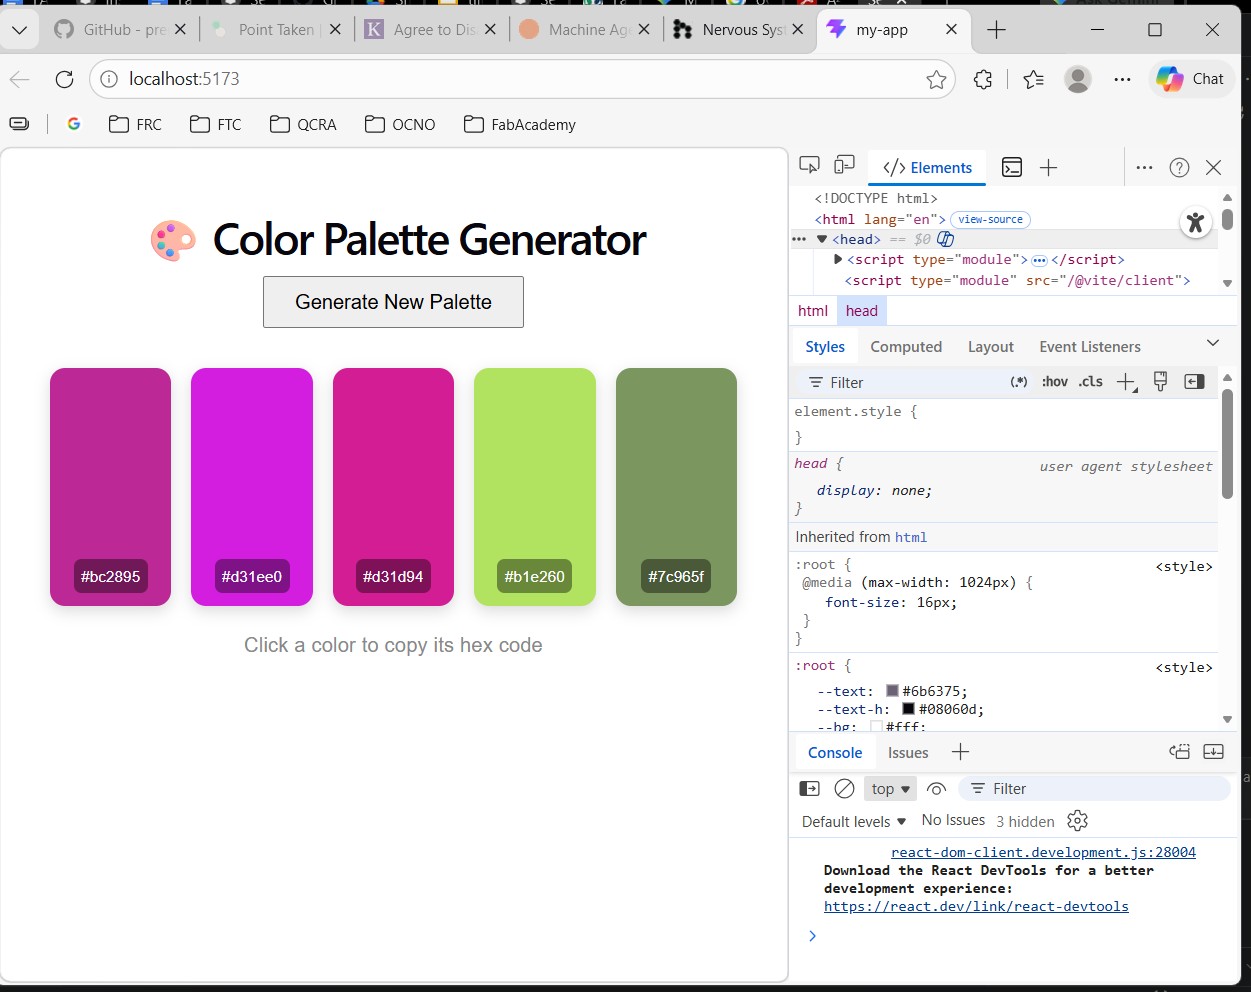Open Copilot Chat button
The image size is (1251, 992).
click(x=1191, y=79)
